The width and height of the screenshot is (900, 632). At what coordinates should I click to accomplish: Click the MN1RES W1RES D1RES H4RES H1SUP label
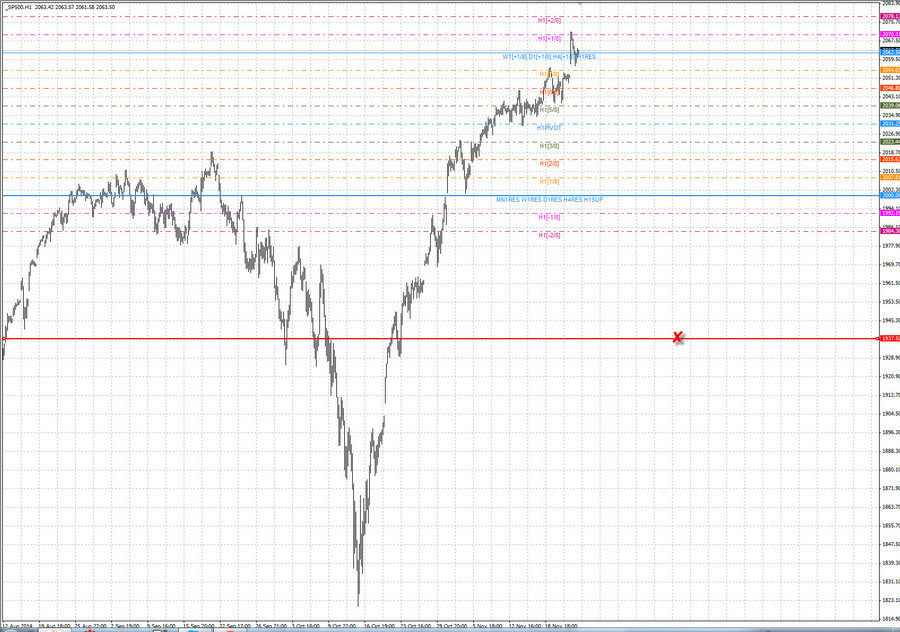549,200
